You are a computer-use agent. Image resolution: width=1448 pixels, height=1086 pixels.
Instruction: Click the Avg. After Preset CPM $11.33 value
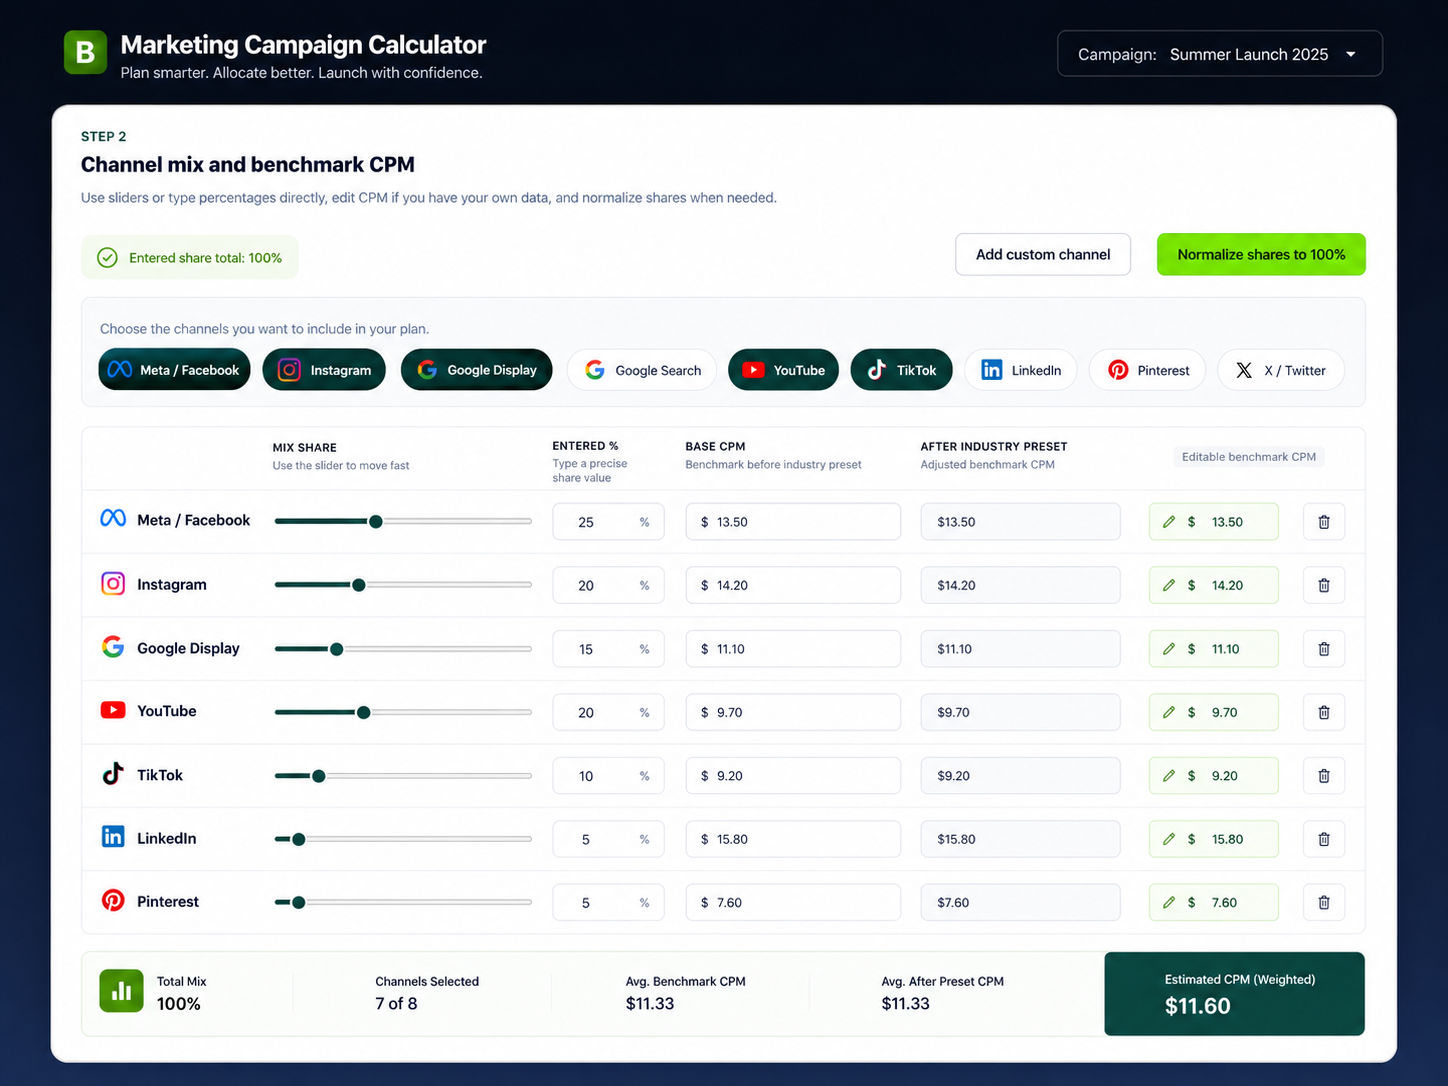coord(906,1004)
